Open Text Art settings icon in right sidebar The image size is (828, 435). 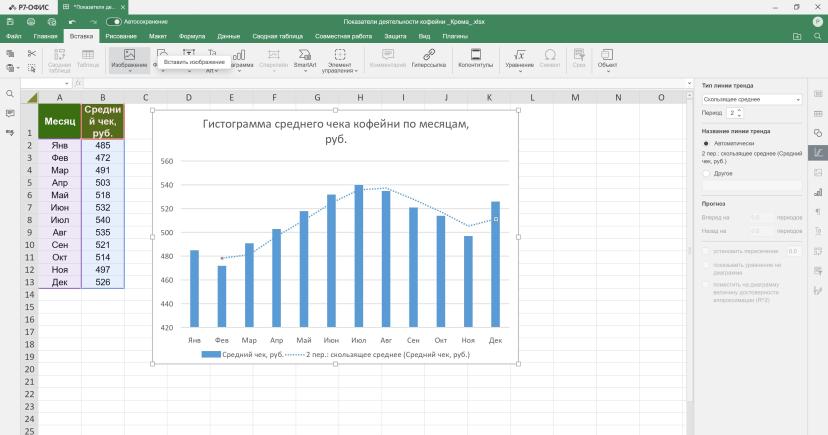tap(818, 231)
